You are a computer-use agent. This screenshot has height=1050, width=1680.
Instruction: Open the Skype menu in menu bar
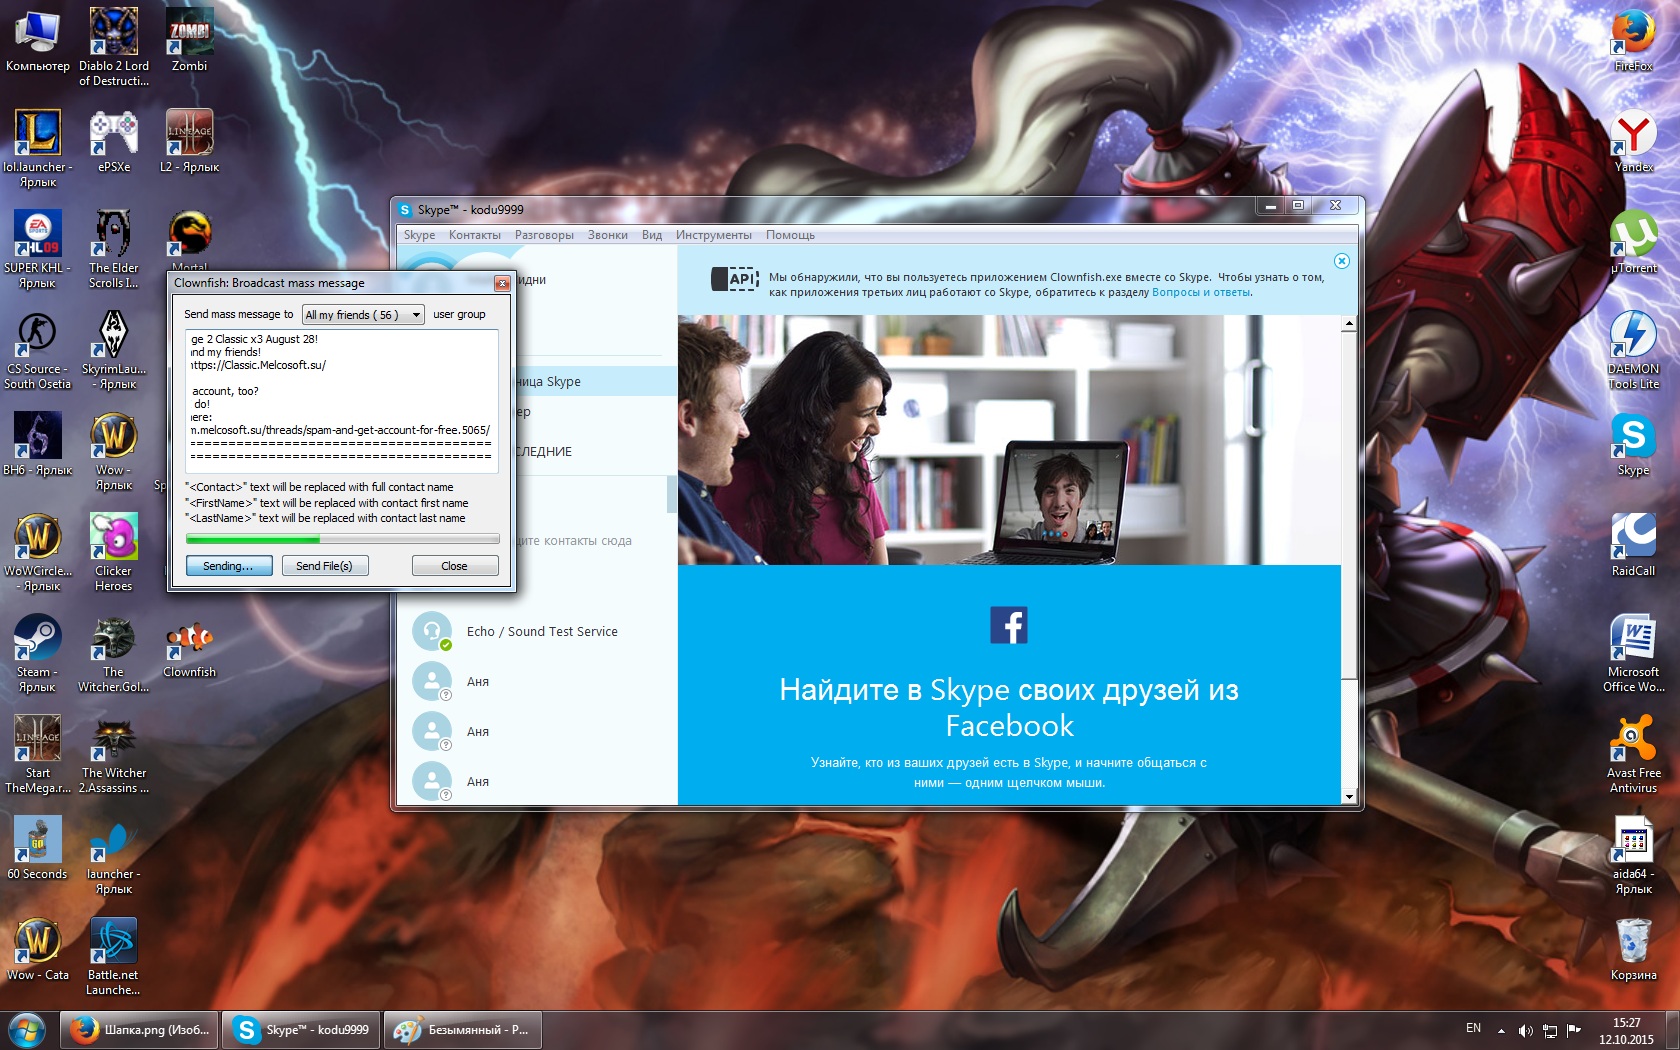coord(419,235)
